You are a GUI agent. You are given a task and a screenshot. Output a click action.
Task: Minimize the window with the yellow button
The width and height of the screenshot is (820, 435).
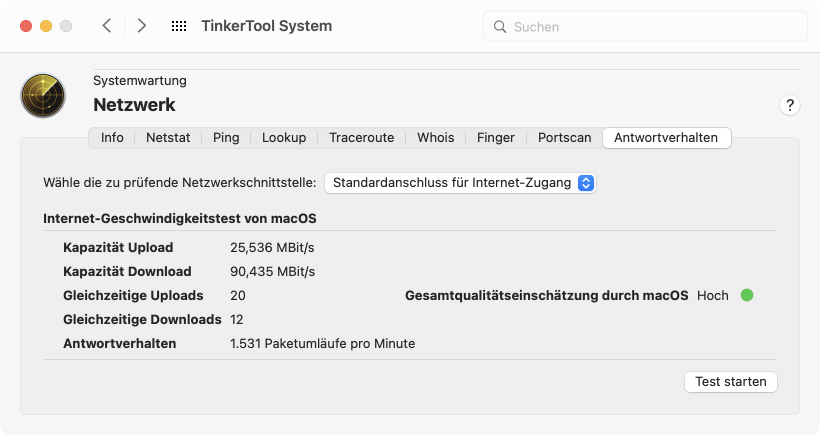pyautogui.click(x=46, y=26)
